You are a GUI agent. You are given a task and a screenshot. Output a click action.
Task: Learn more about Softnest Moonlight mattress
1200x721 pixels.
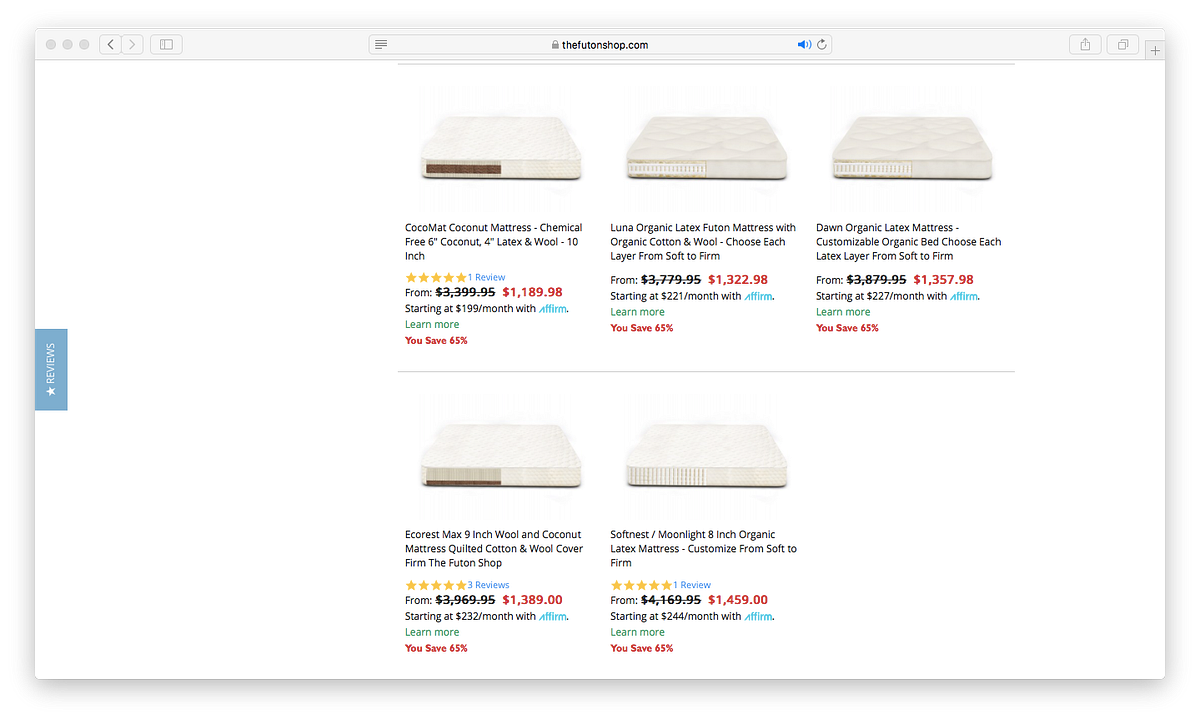click(x=637, y=631)
